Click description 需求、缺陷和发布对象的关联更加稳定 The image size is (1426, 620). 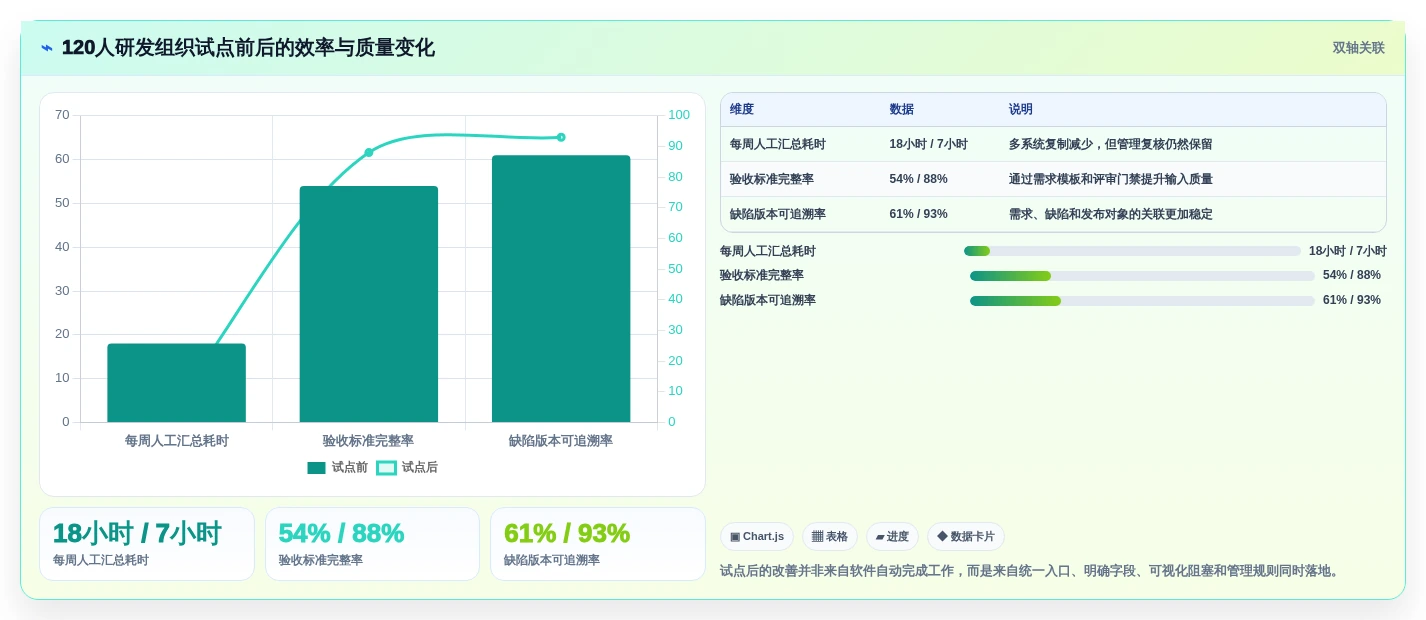(1110, 214)
